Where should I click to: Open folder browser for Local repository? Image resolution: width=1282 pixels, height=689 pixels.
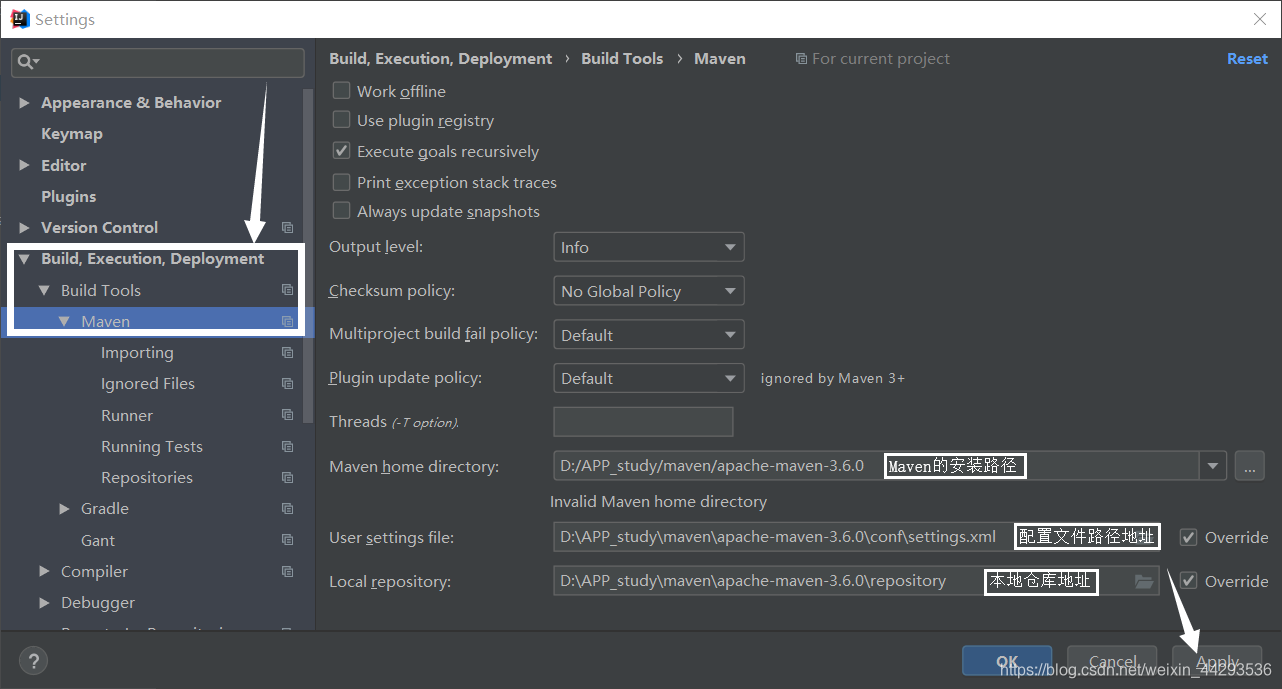(1144, 581)
